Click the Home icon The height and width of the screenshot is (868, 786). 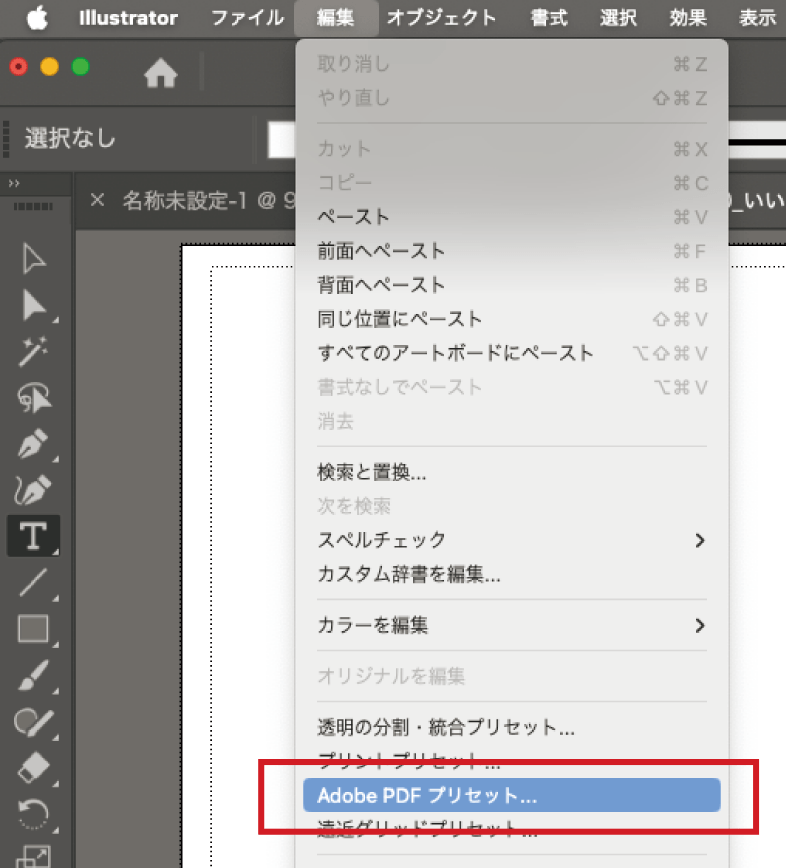point(161,73)
